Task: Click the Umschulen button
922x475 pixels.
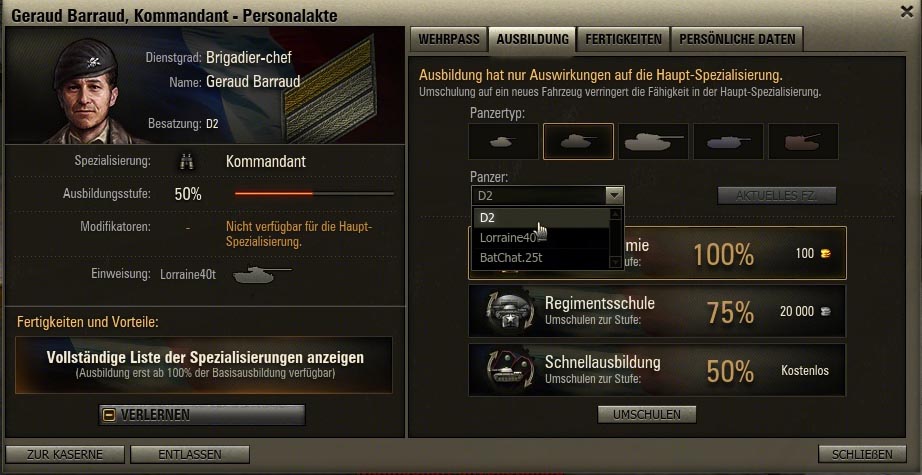Action: pos(647,414)
